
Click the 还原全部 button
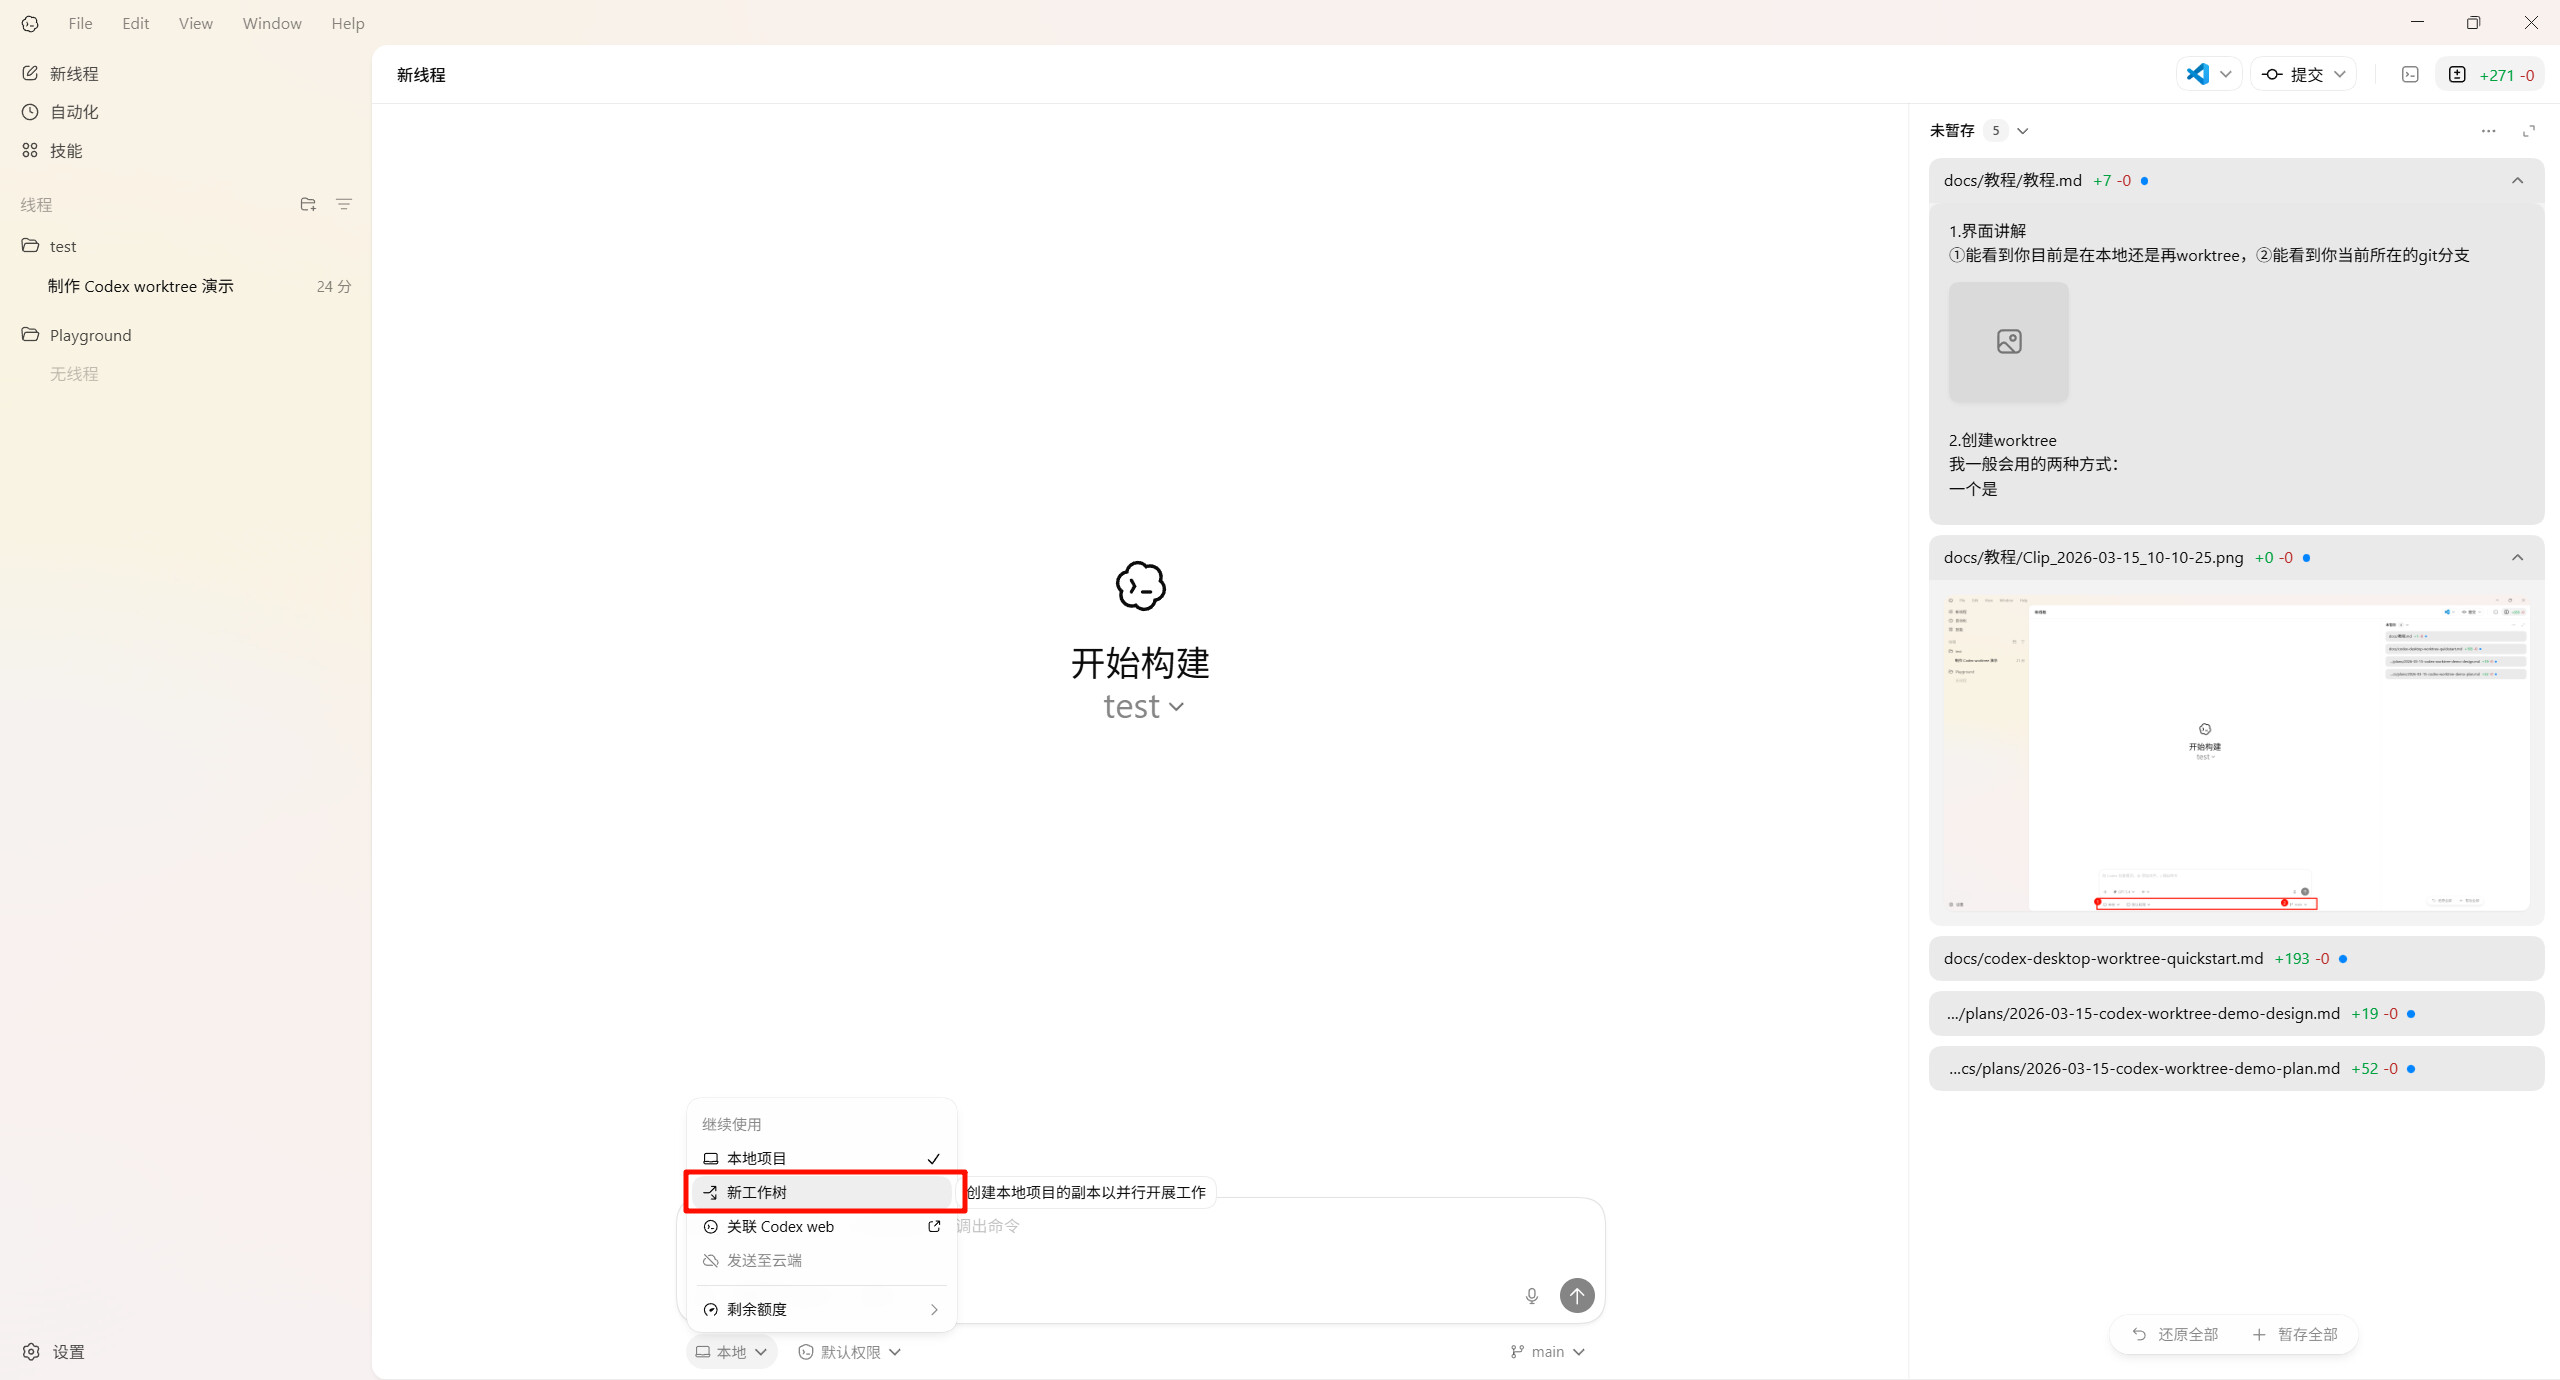2175,1334
